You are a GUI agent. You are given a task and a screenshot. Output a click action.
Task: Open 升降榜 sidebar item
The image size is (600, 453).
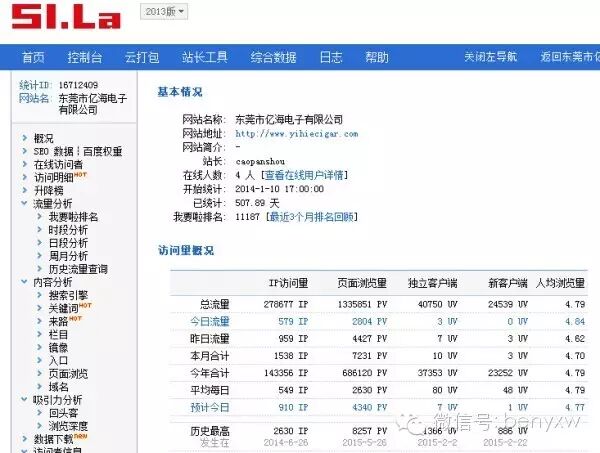[49, 191]
